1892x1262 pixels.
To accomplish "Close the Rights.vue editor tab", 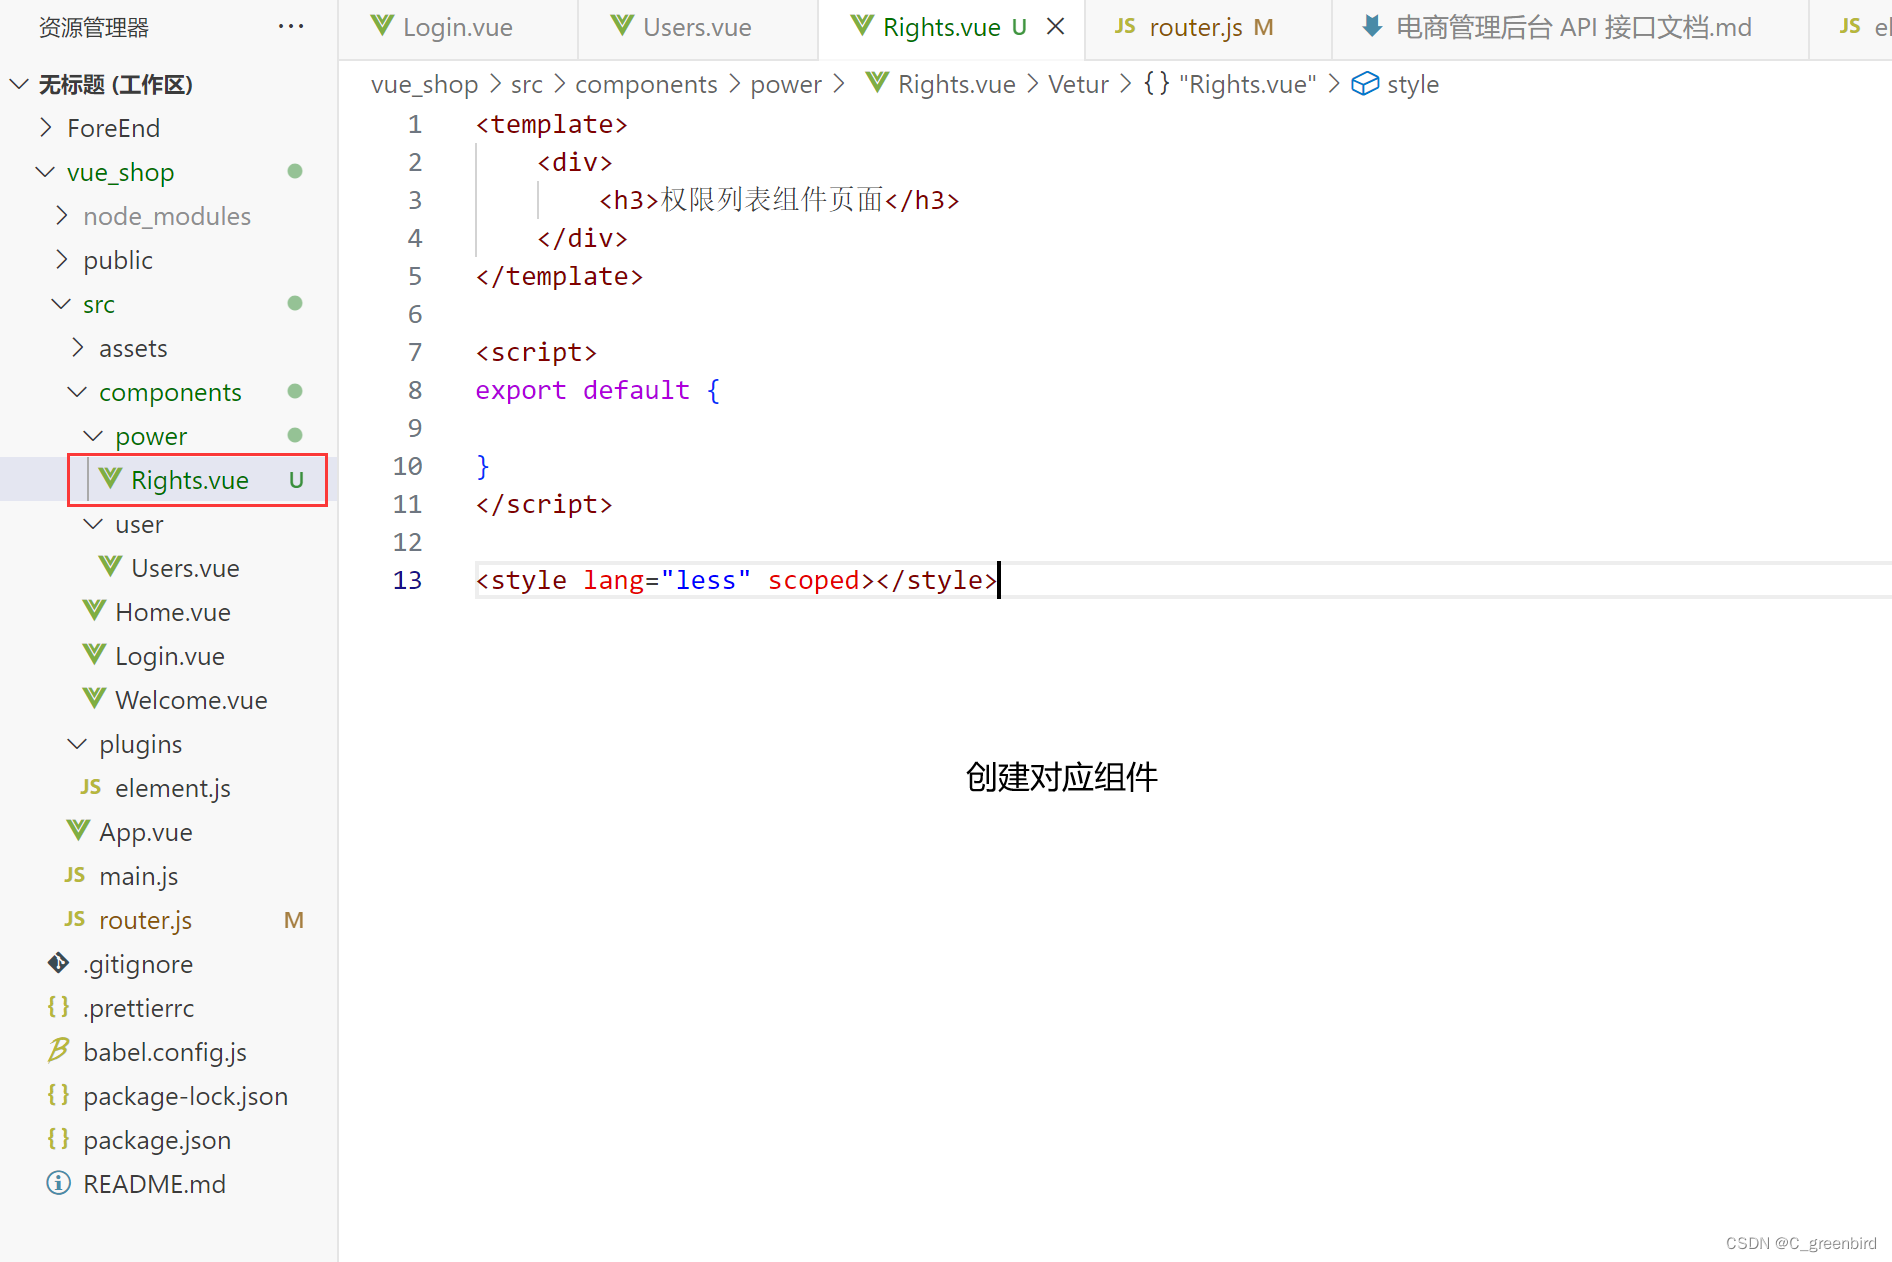I will tap(1055, 27).
